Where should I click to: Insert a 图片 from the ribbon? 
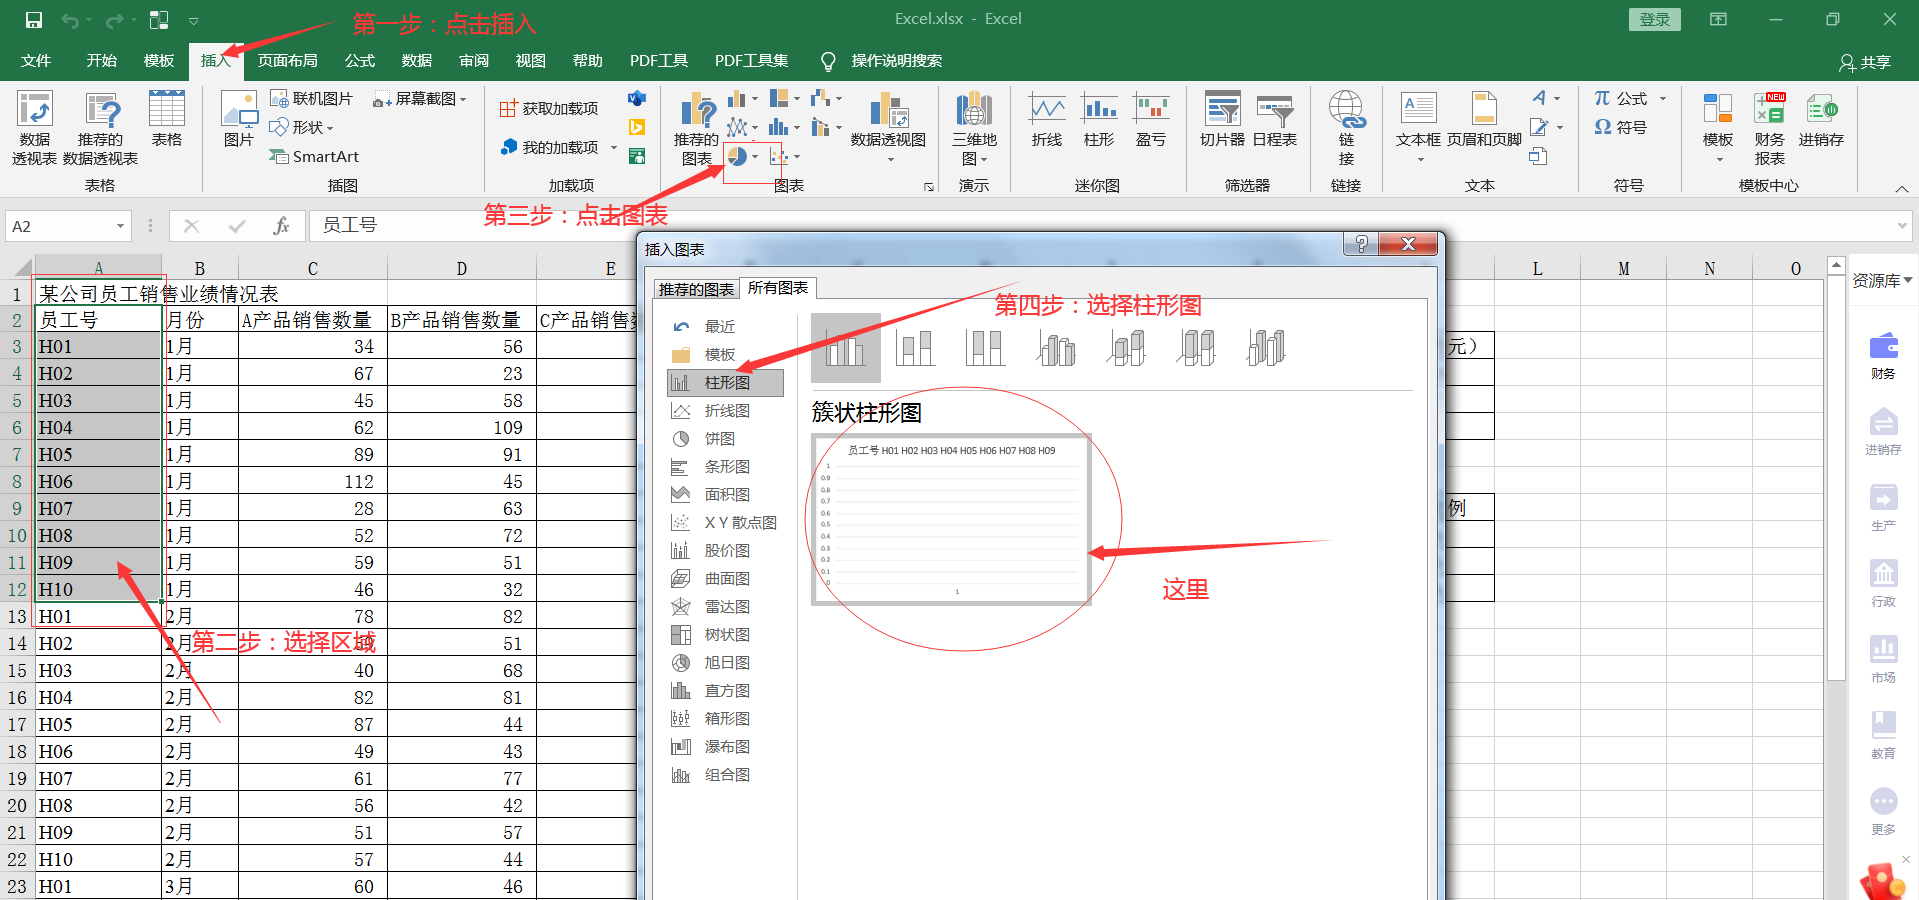coord(239,120)
